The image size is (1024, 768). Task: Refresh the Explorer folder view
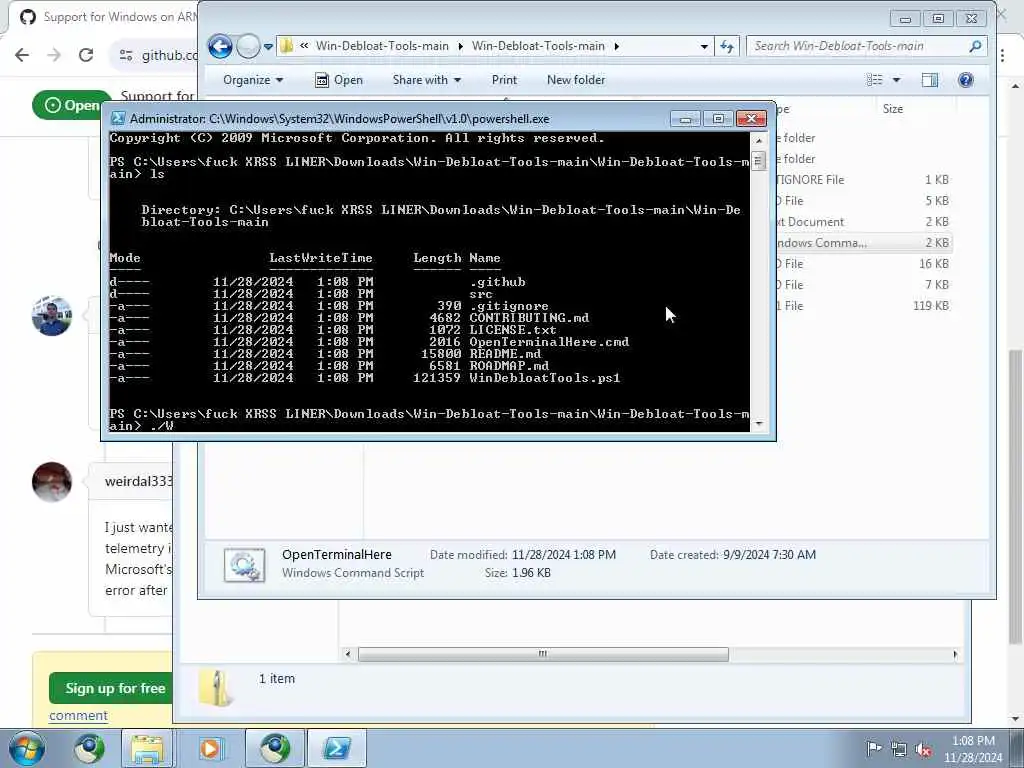click(727, 46)
